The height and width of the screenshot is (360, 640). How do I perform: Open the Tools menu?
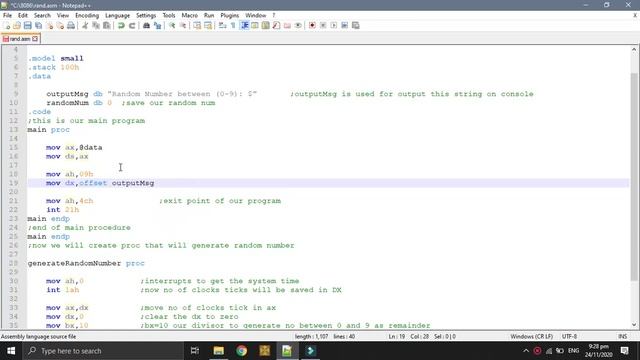169,16
